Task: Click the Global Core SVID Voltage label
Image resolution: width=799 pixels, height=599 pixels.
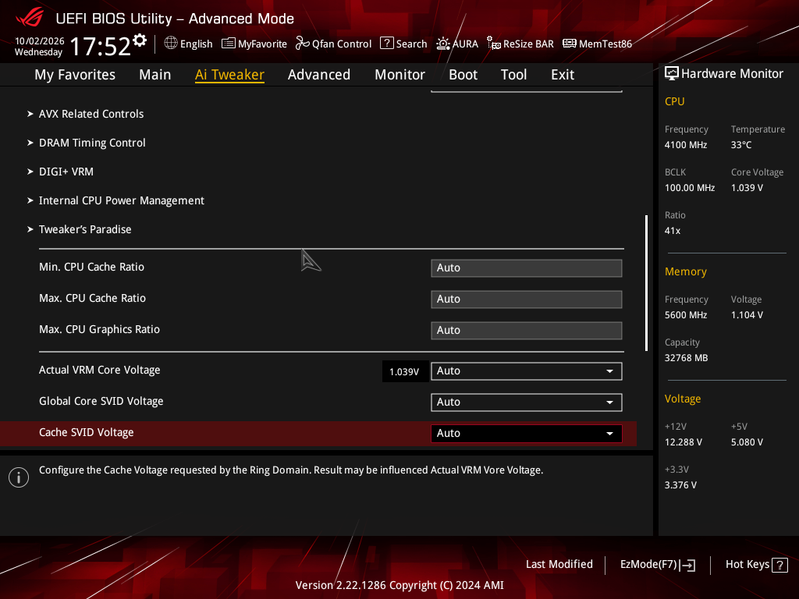Action: (x=101, y=401)
